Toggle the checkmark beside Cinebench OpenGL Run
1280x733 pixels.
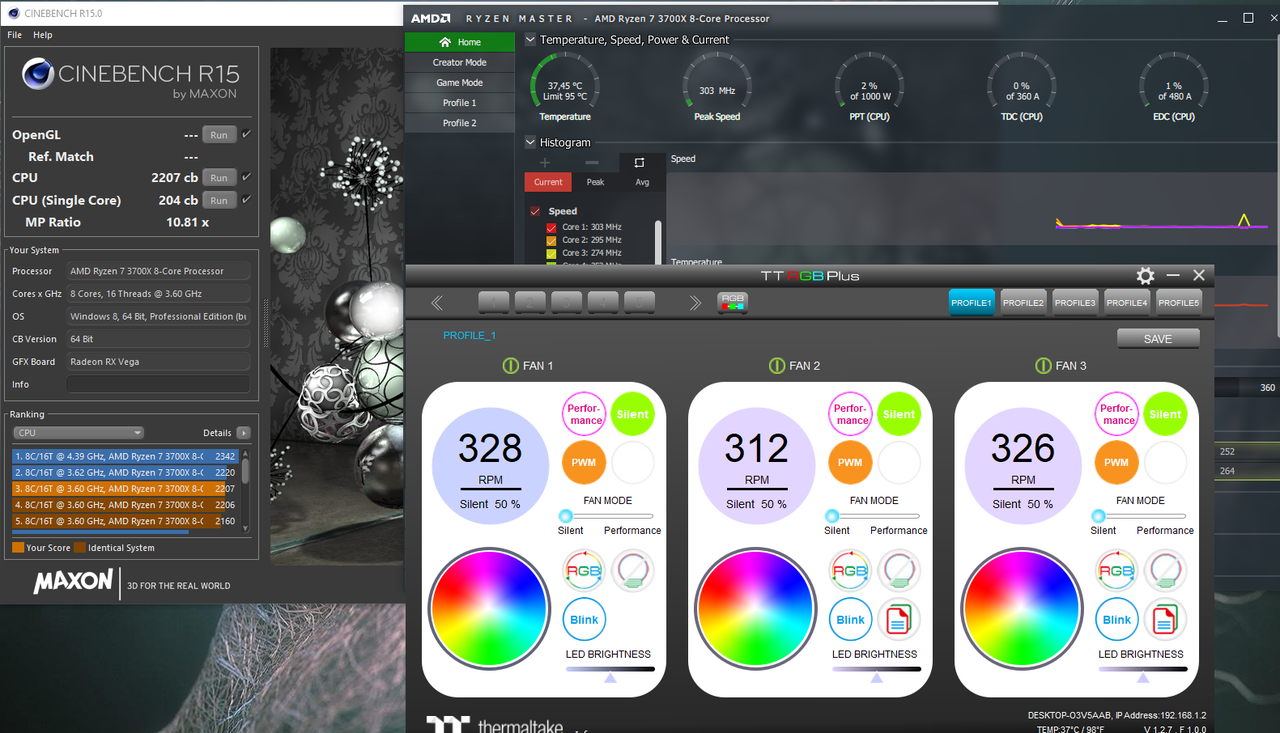tap(246, 134)
